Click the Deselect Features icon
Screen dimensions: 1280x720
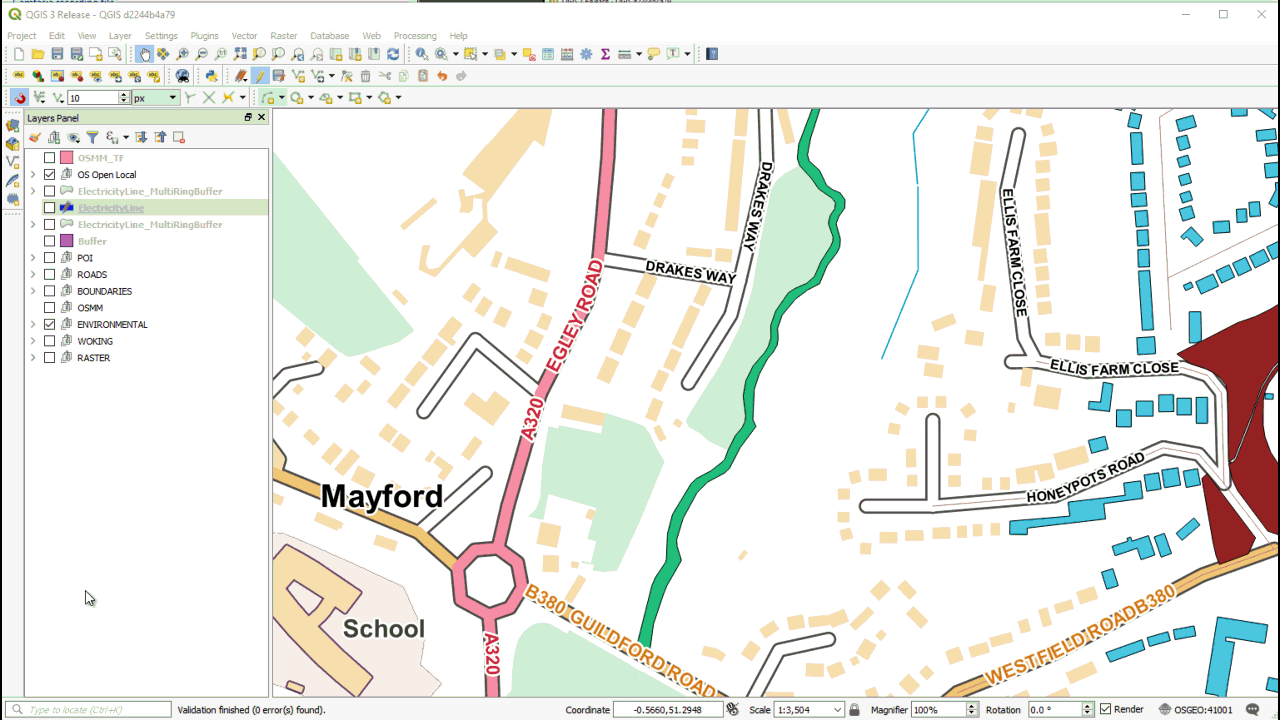[528, 54]
